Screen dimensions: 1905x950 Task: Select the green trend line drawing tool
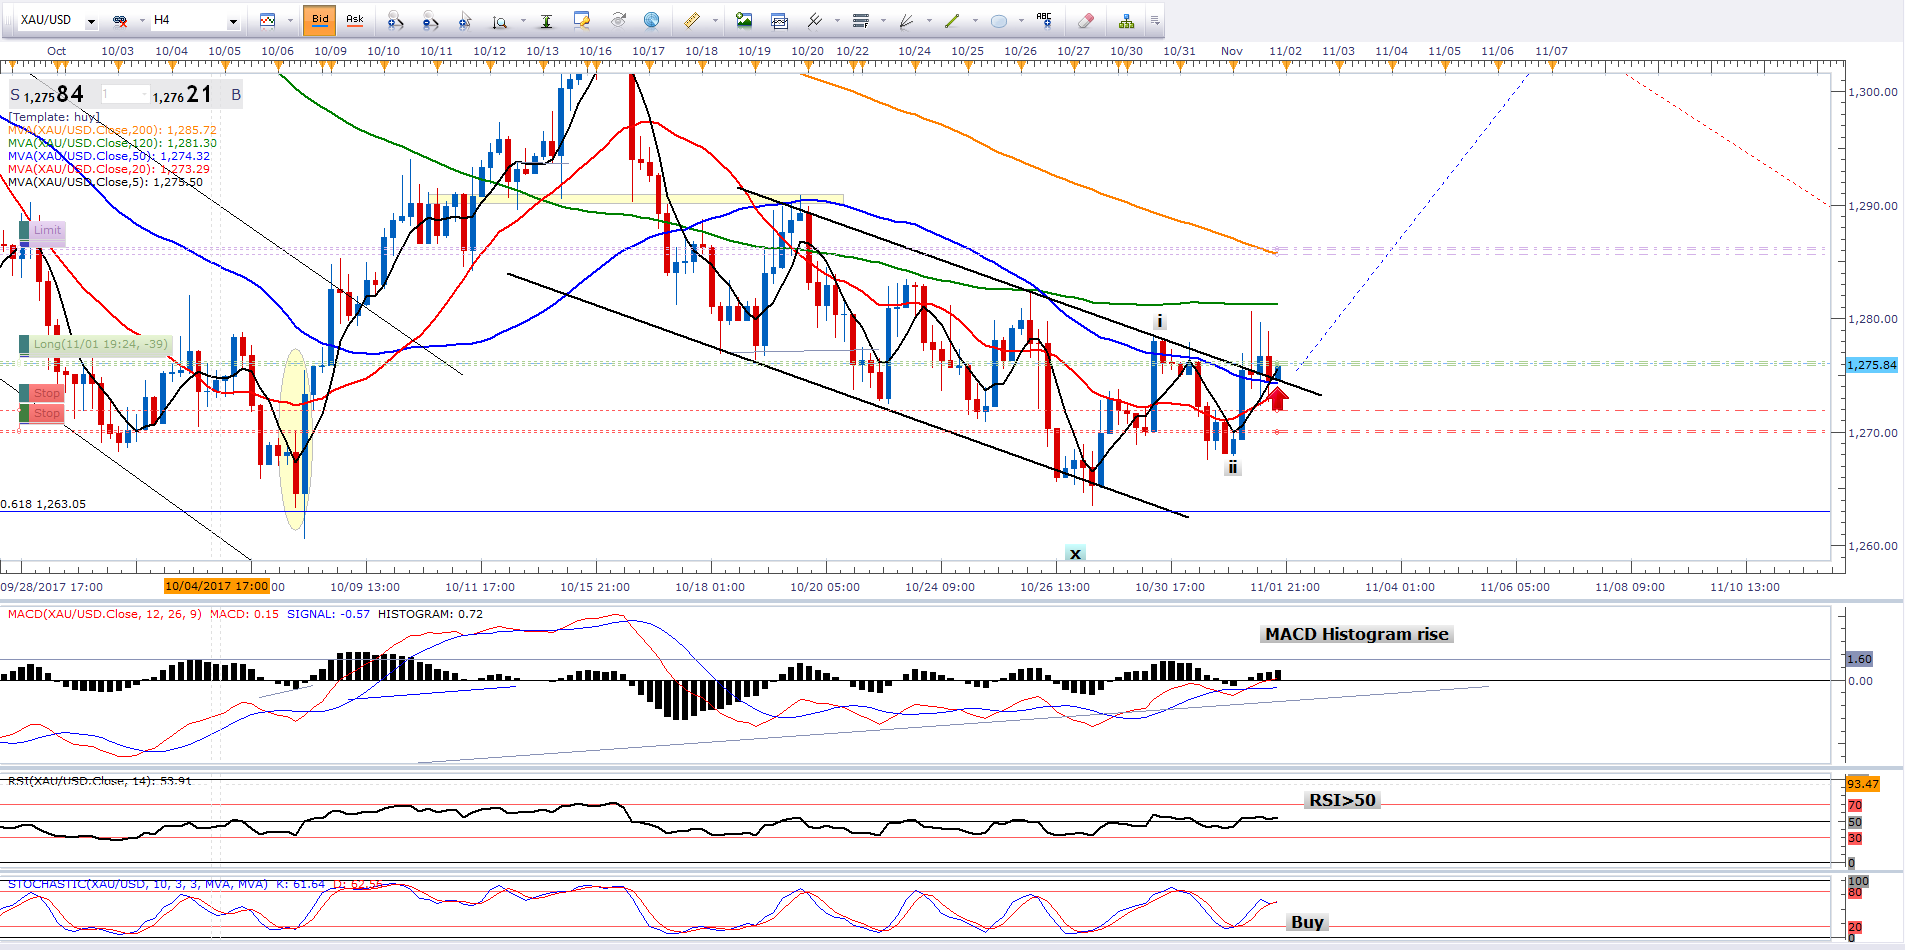[951, 20]
